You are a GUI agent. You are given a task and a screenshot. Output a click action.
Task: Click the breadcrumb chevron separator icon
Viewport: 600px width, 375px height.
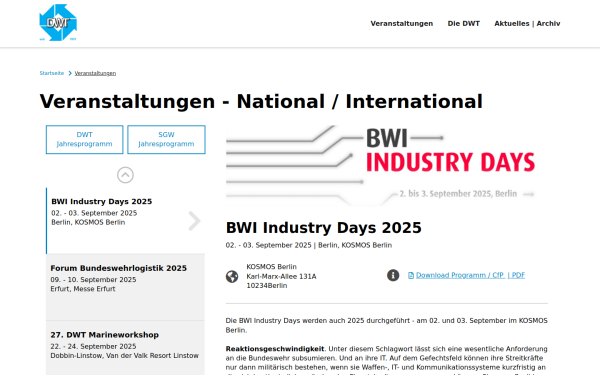tap(70, 73)
